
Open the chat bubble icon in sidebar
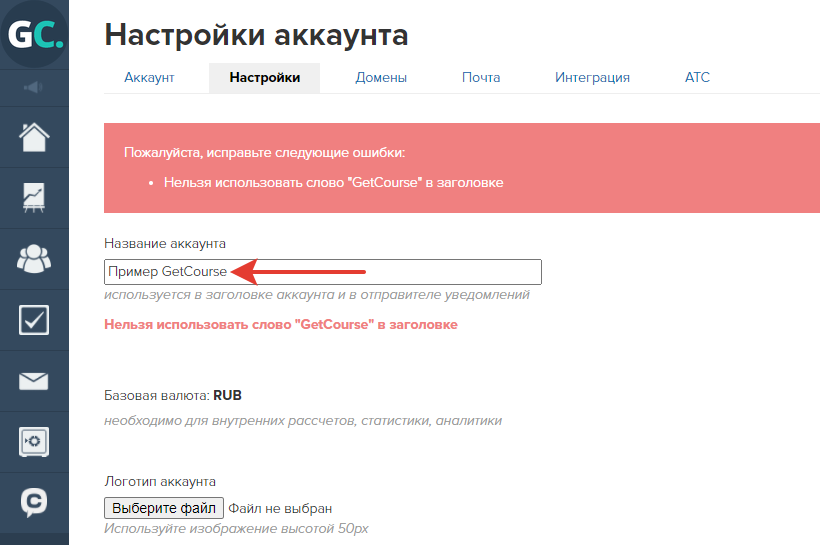pyautogui.click(x=34, y=503)
